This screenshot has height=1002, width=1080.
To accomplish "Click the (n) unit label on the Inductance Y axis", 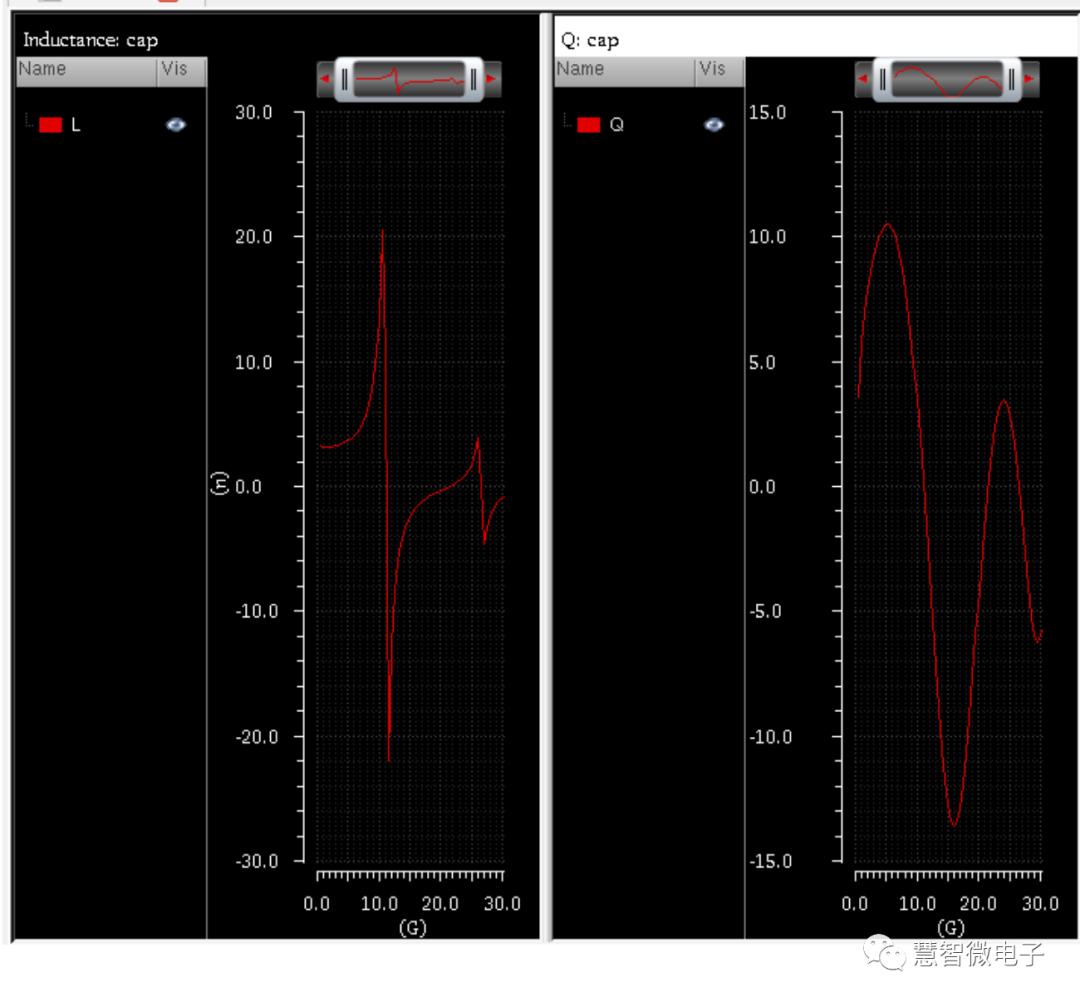I will 218,483.
